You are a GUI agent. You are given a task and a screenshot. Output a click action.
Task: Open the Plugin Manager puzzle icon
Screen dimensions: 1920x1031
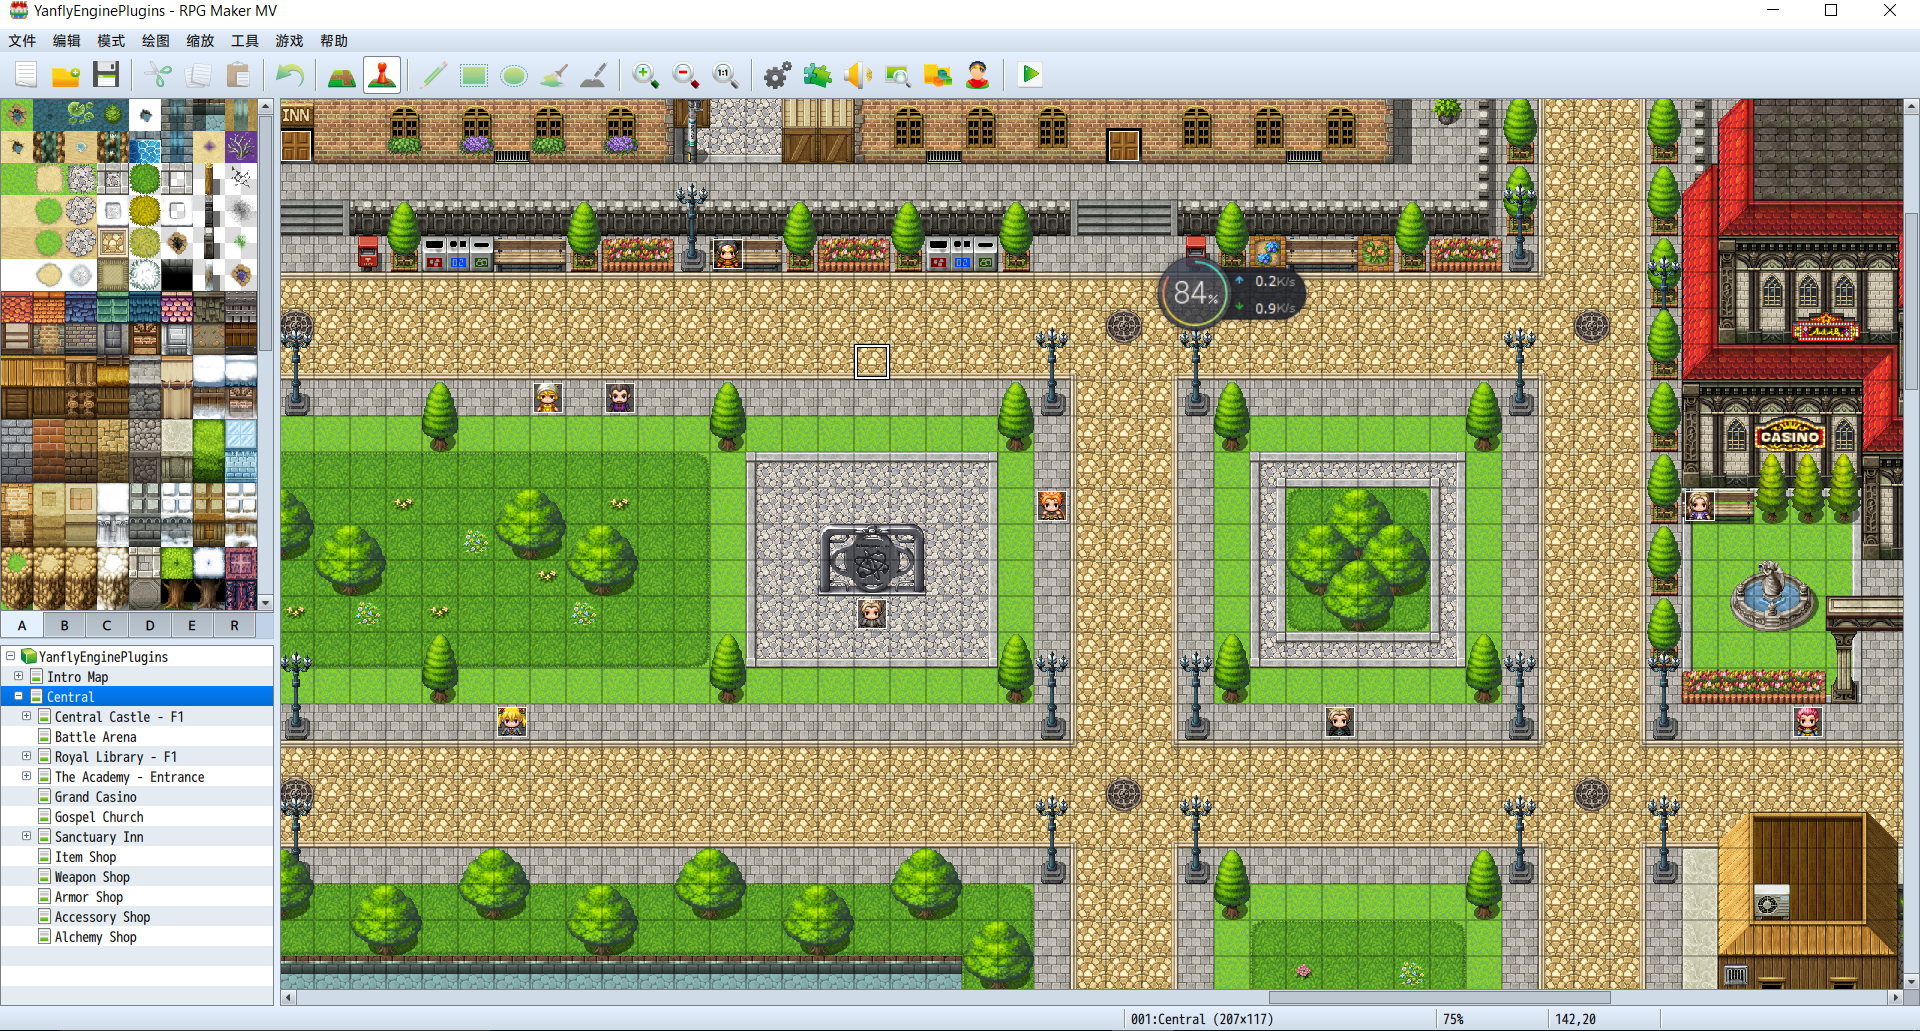pos(818,75)
